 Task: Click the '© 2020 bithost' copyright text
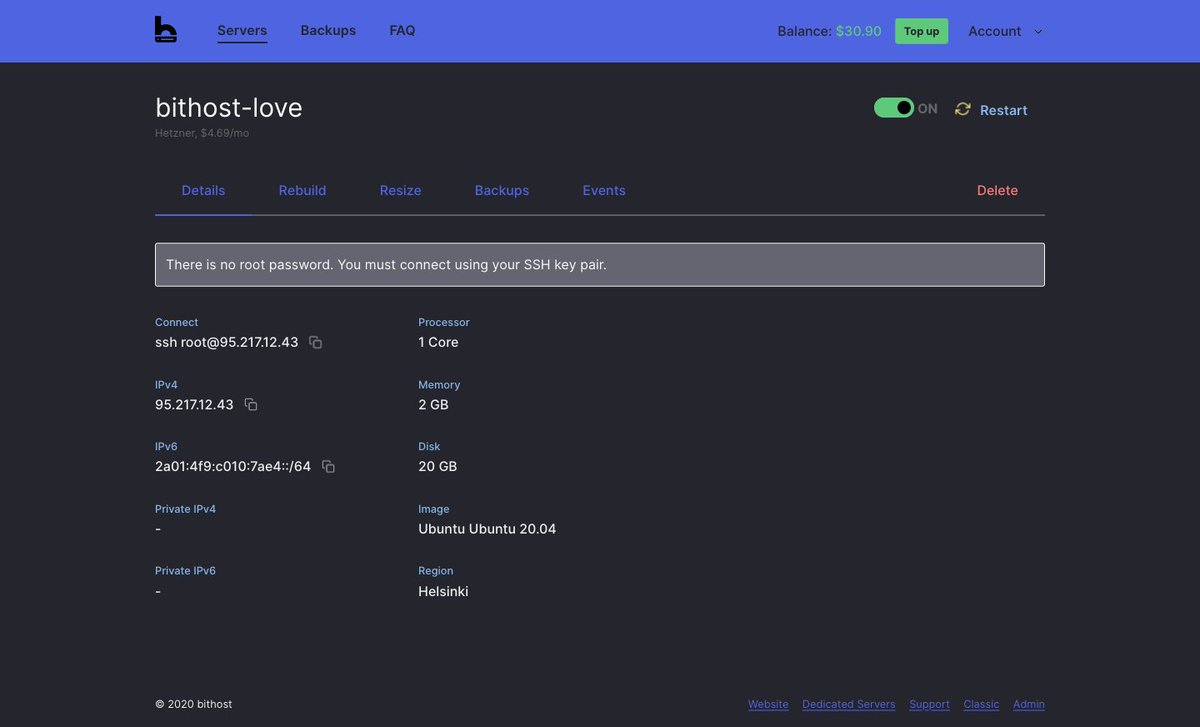pos(193,704)
